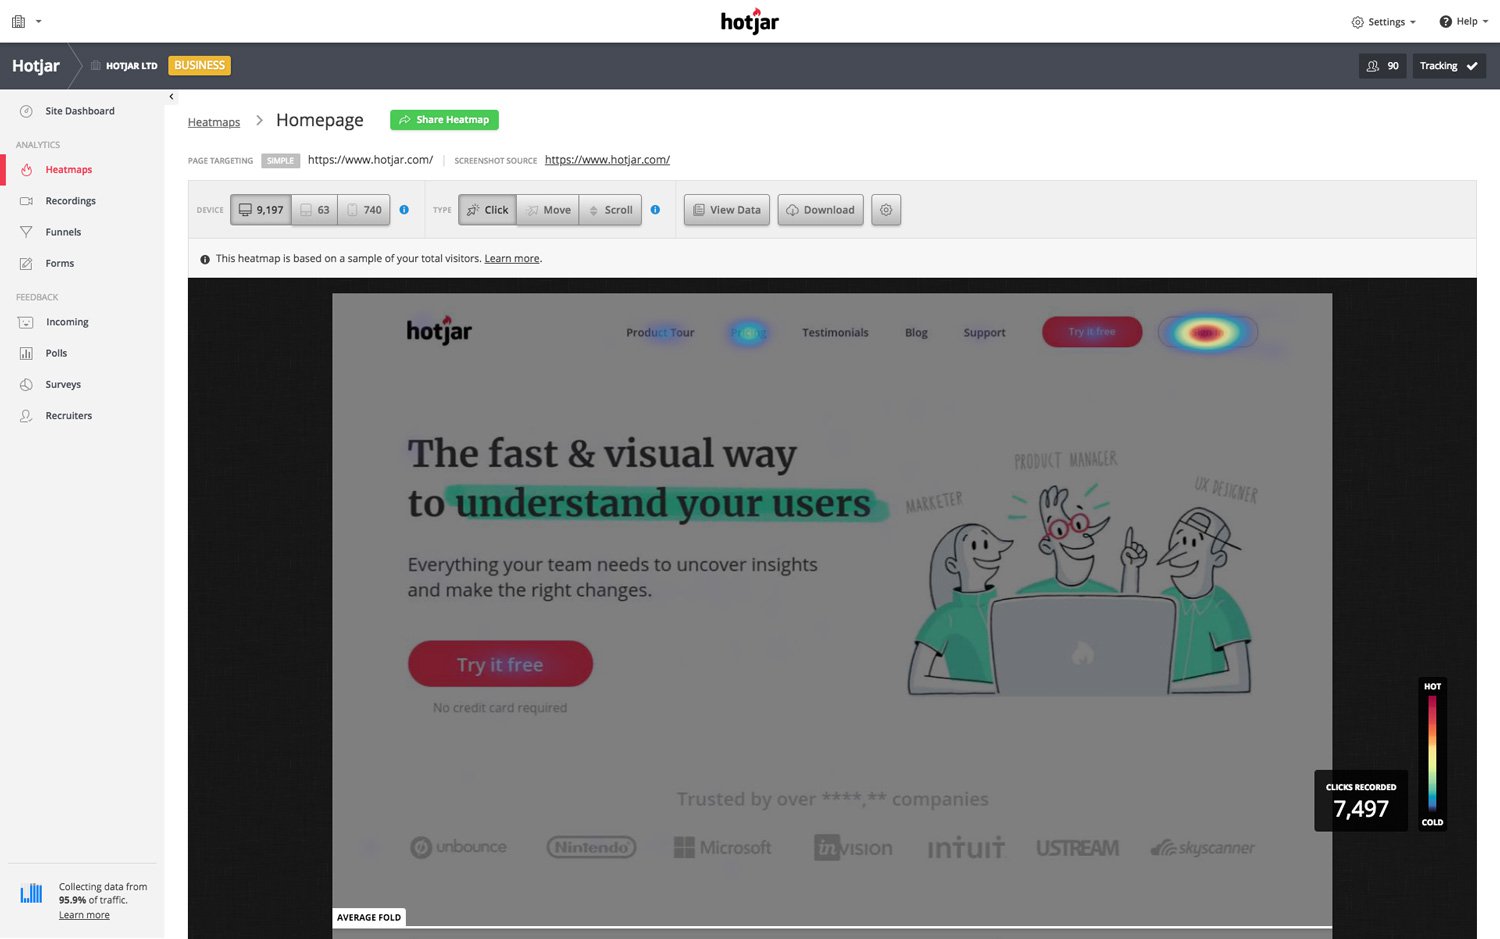Select desktop device filter showing 9,197

point(261,210)
